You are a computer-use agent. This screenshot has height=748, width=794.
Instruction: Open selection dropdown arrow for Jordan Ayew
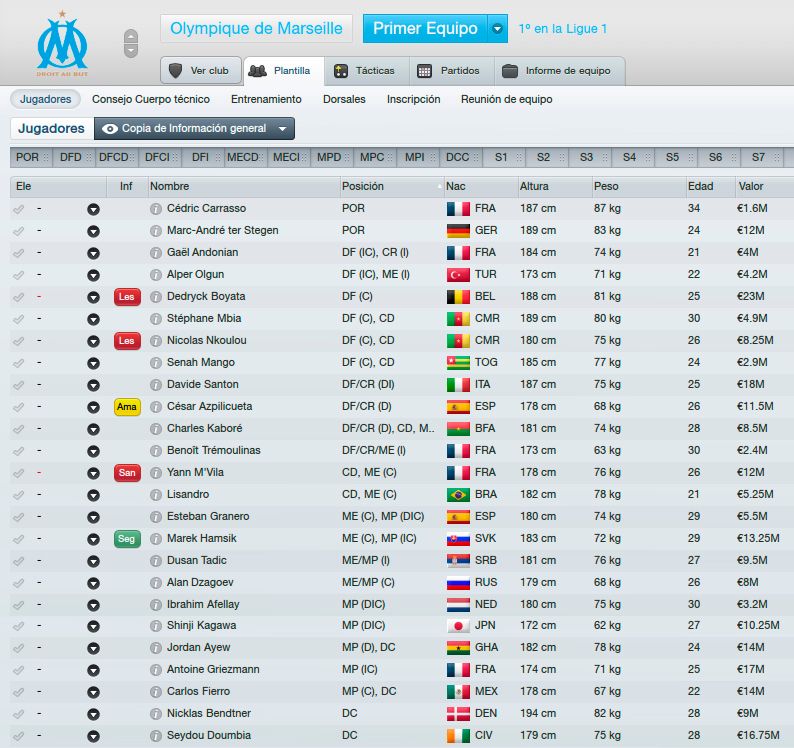[93, 648]
